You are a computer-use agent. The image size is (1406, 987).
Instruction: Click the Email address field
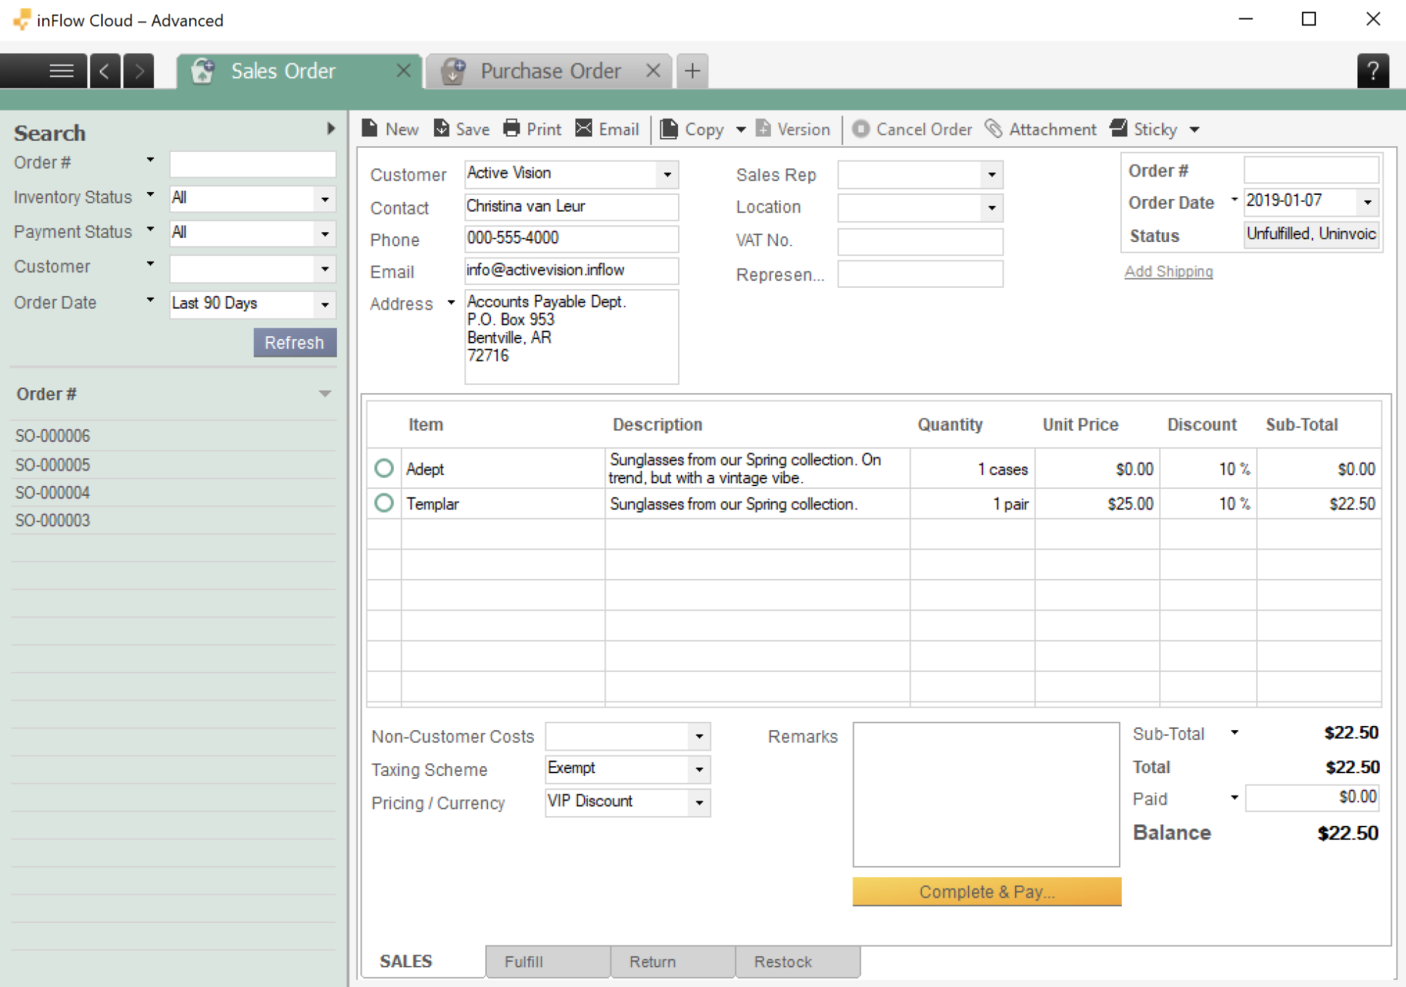[572, 271]
